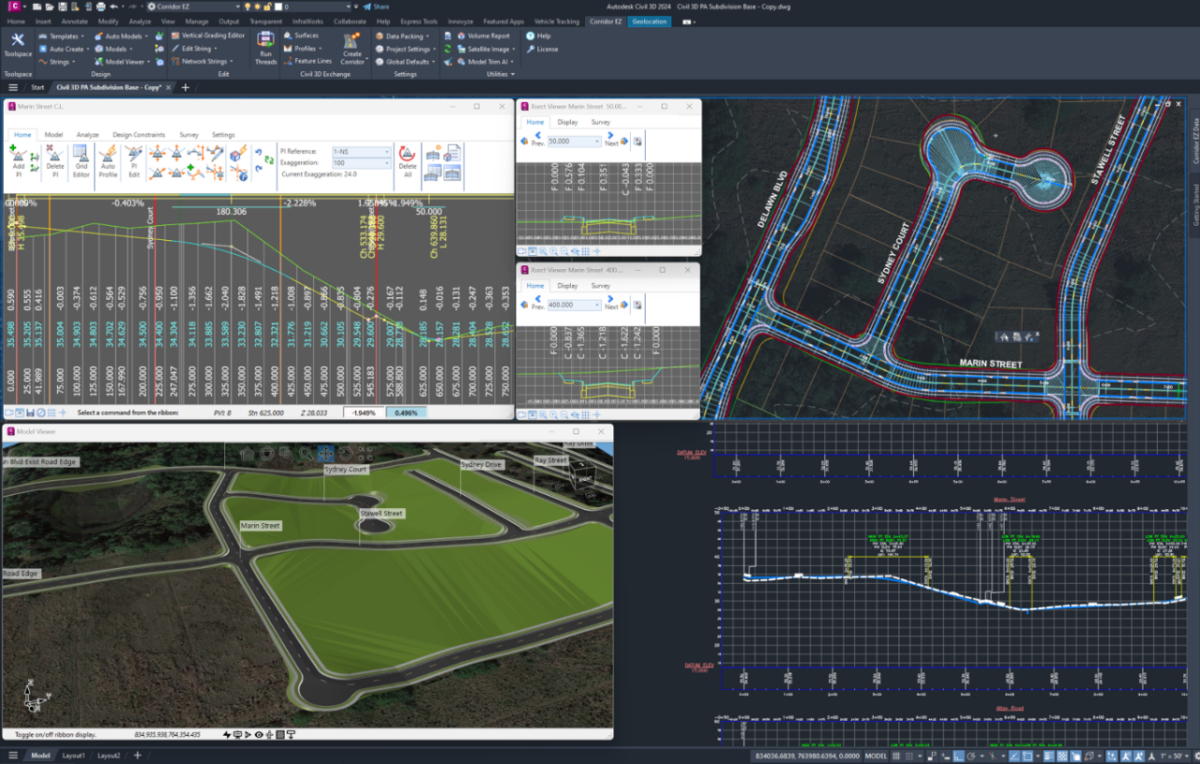This screenshot has width=1200, height=764.
Task: Click the Sydney Court label in Model Viewer
Action: coord(345,469)
